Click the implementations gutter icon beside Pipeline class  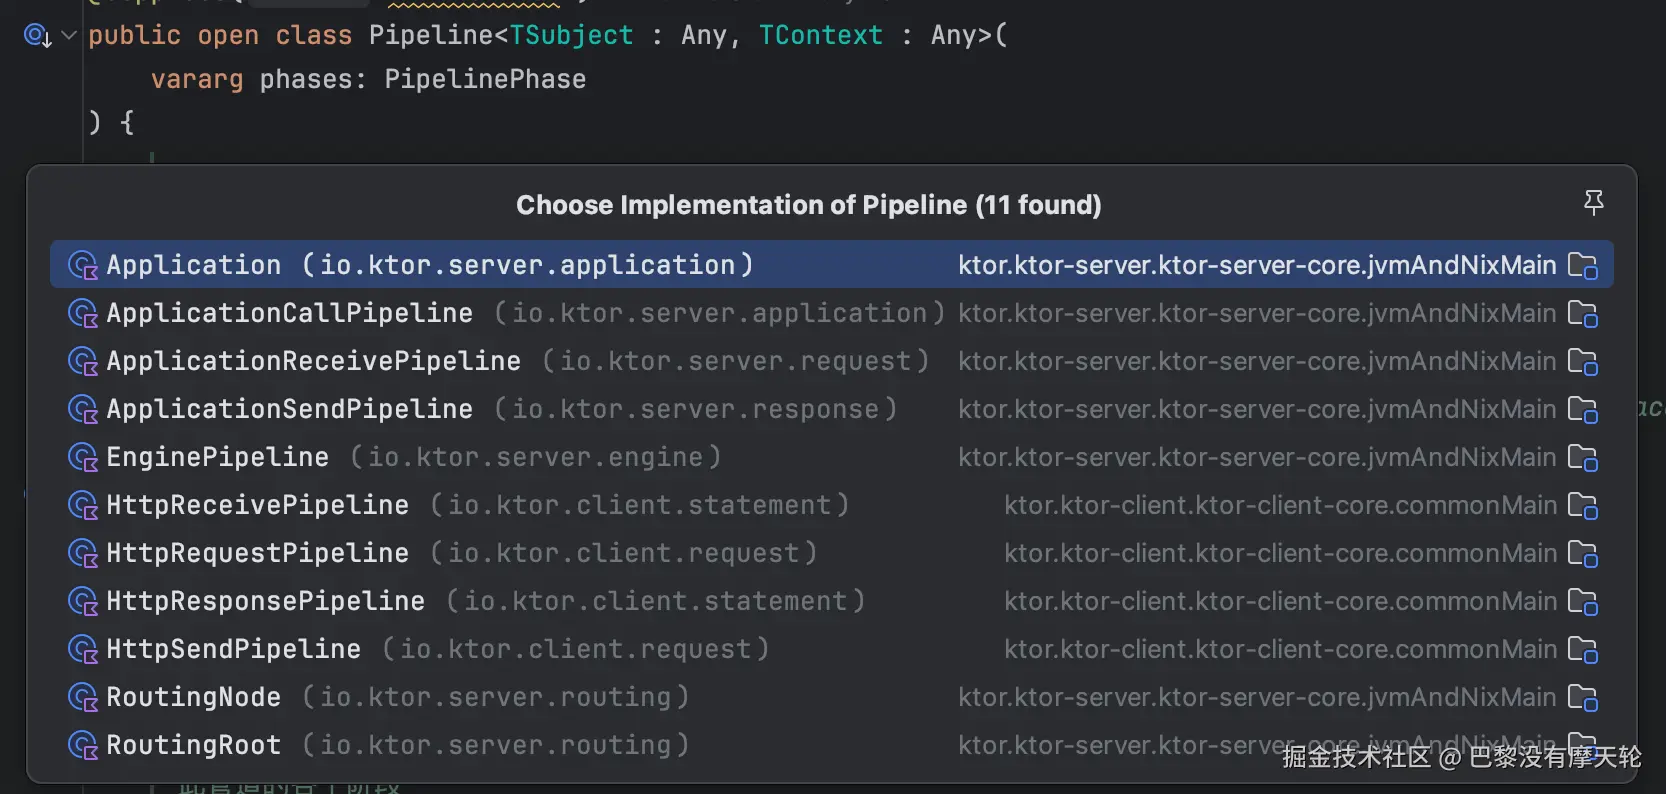pyautogui.click(x=37, y=36)
